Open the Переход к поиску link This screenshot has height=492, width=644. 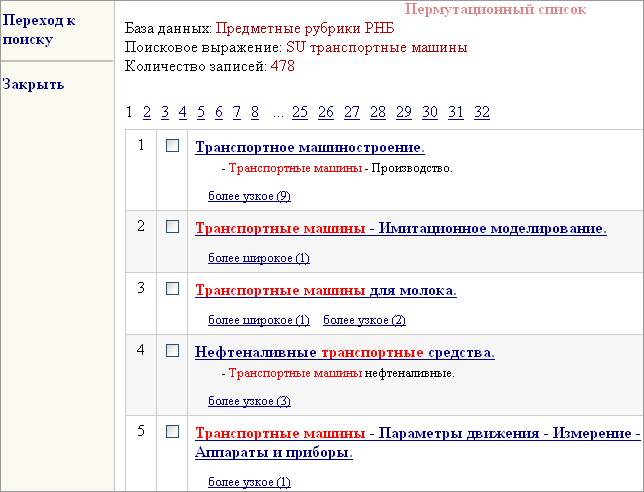tap(39, 30)
